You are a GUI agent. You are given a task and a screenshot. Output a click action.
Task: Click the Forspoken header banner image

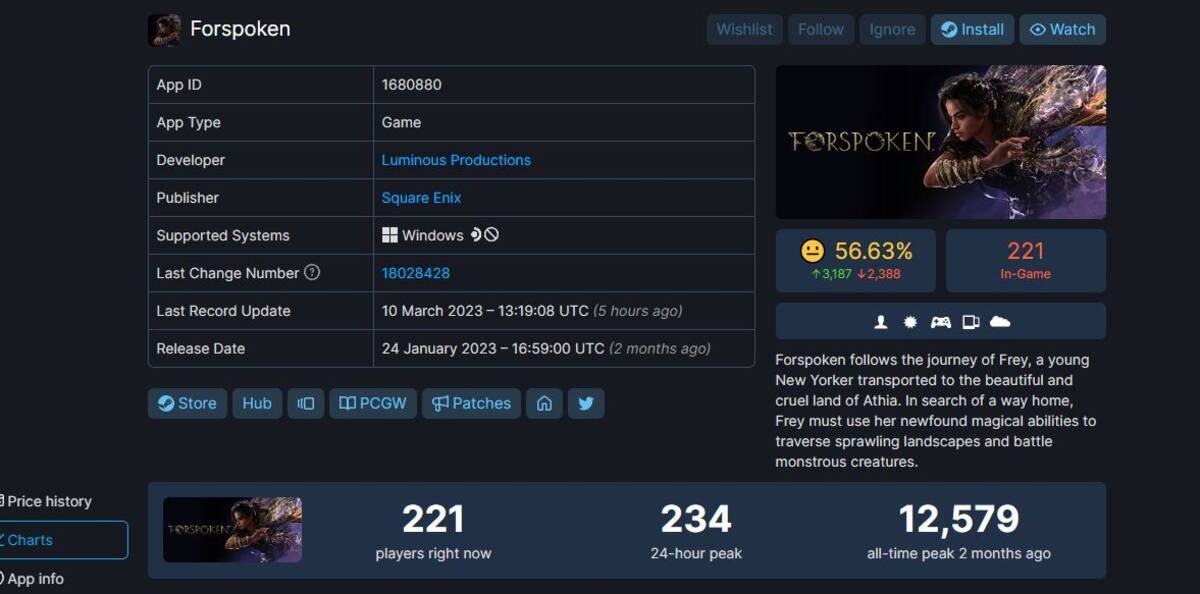940,142
